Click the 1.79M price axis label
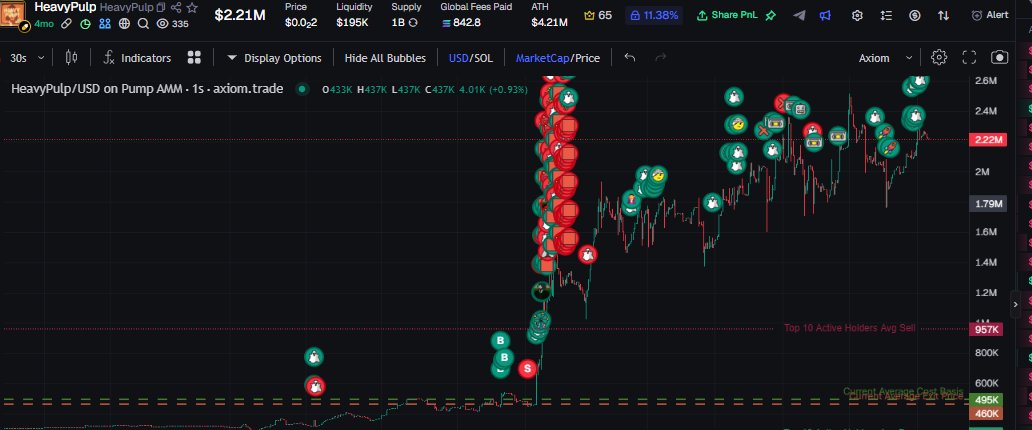Screen dimensions: 1032x430 988,203
